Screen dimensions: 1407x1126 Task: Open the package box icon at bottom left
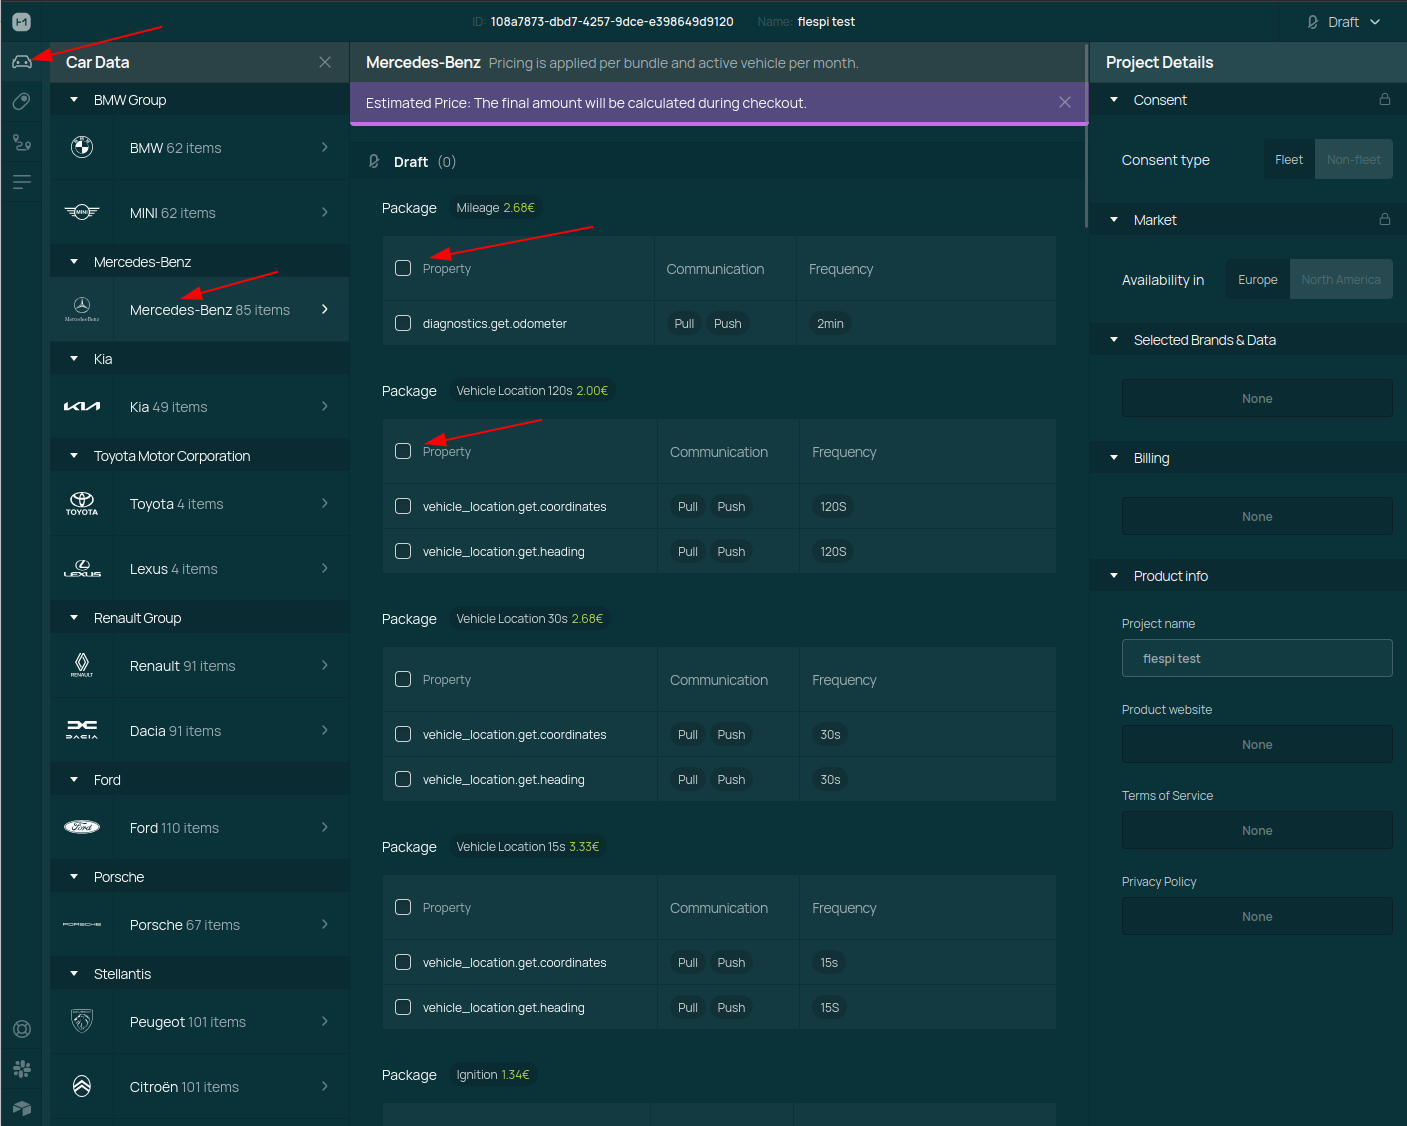(x=22, y=1108)
